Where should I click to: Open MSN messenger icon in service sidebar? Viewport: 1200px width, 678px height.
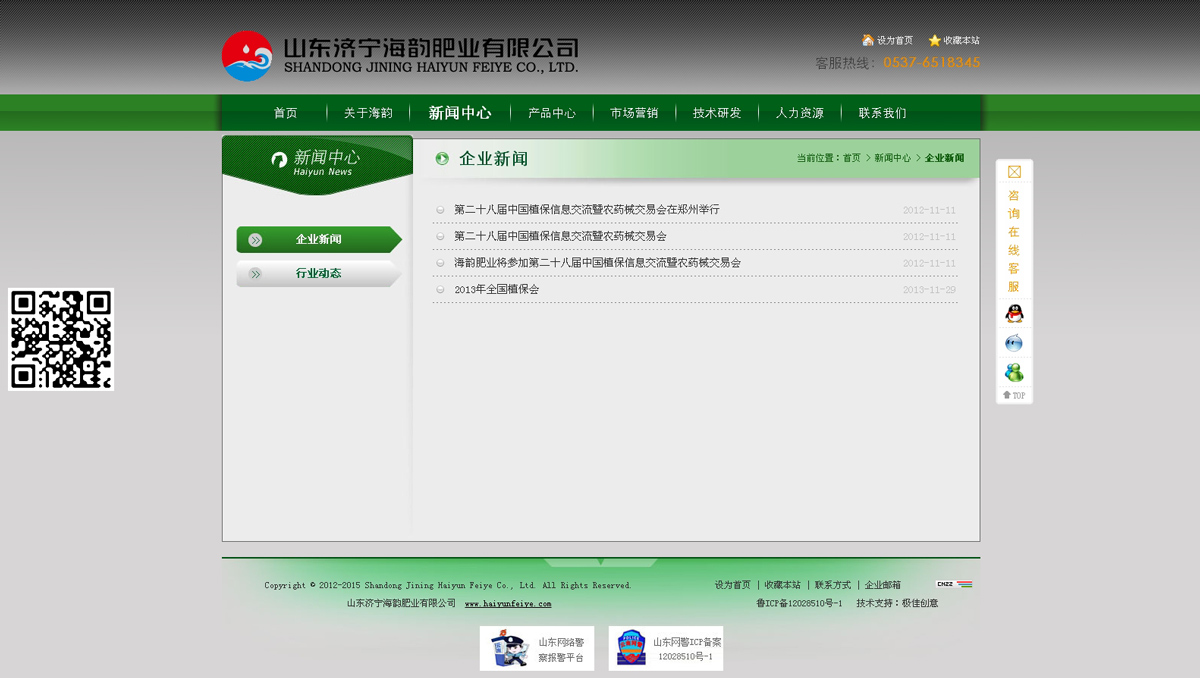[x=1014, y=373]
